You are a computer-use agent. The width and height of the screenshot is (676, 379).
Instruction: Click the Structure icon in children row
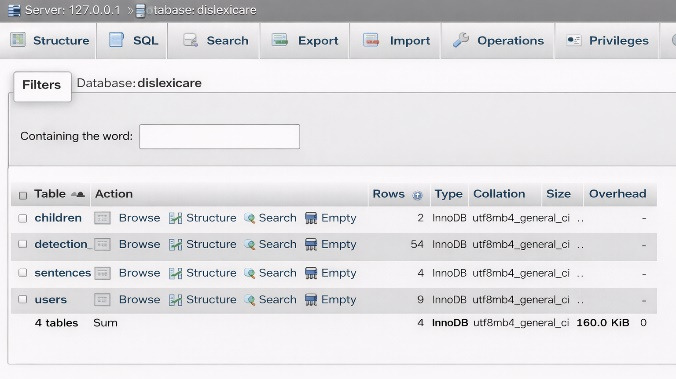(x=175, y=219)
